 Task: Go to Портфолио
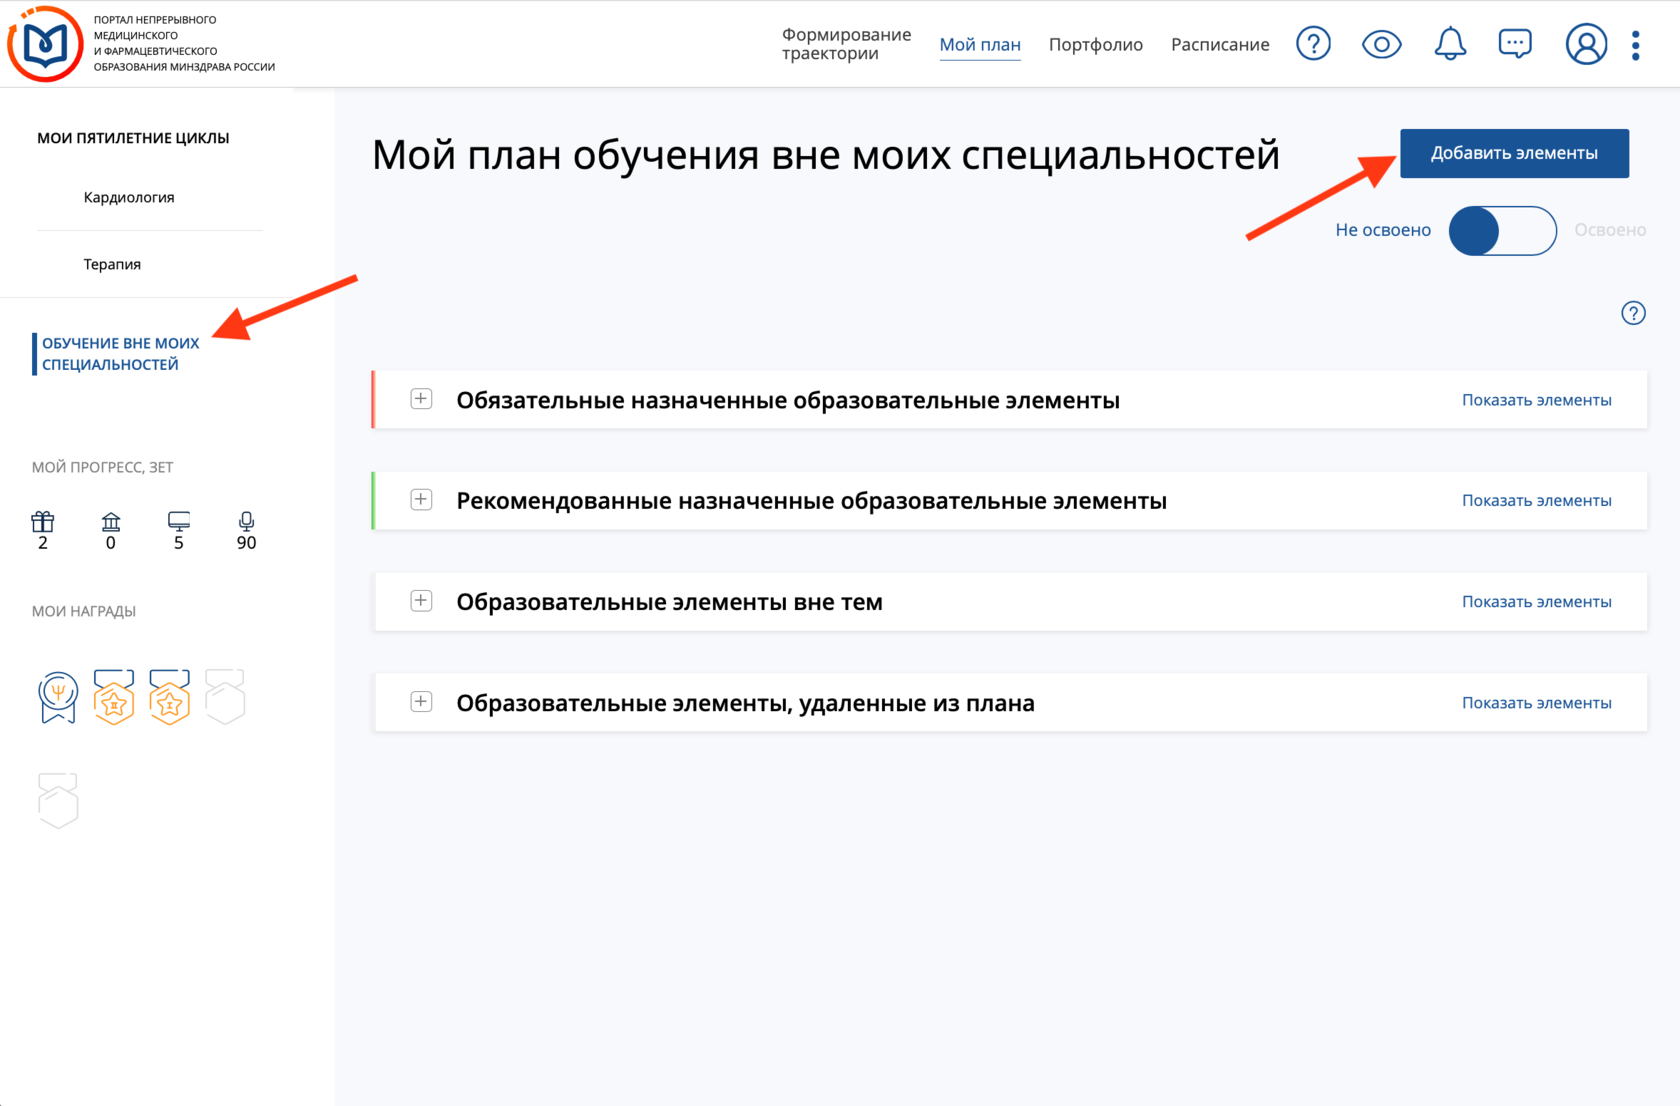(1095, 44)
